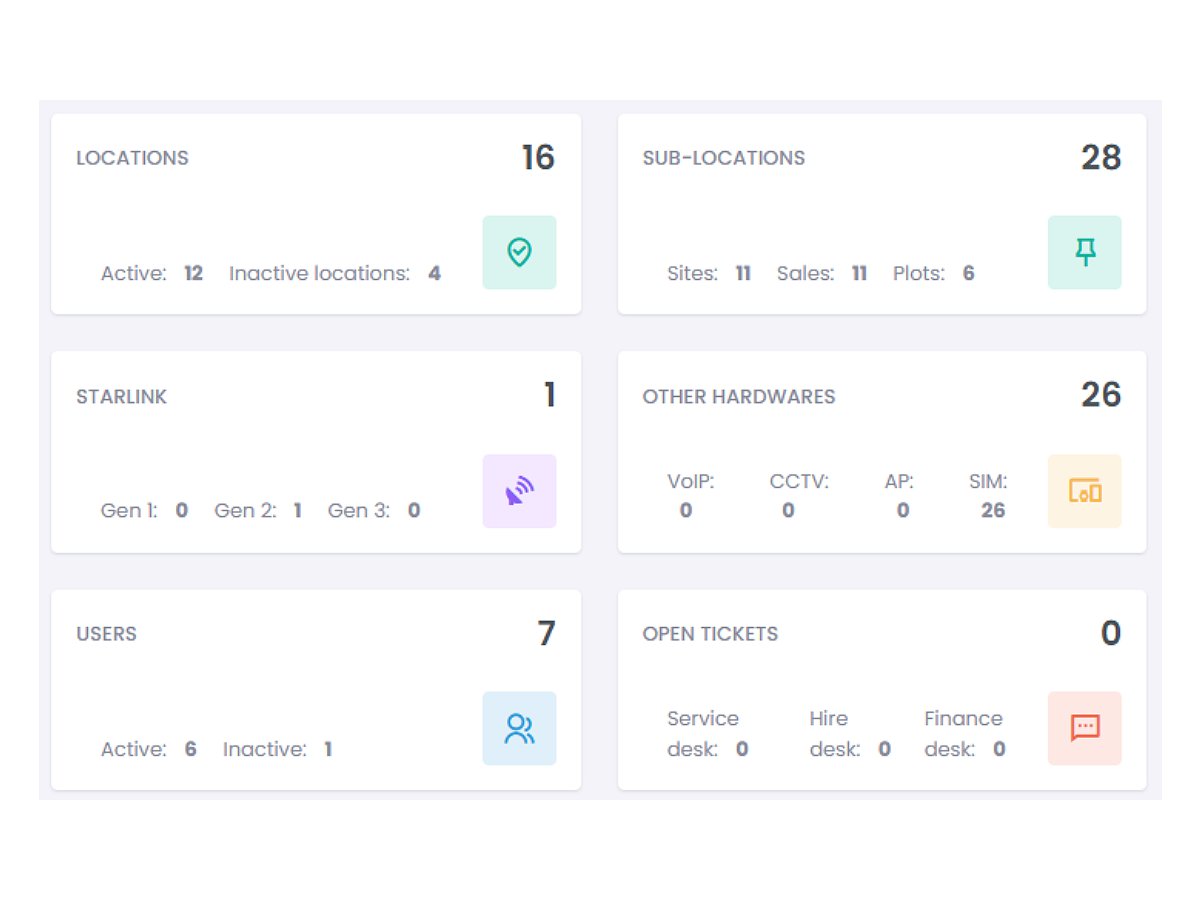Click the Active users count label
1200x900 pixels.
(x=134, y=749)
